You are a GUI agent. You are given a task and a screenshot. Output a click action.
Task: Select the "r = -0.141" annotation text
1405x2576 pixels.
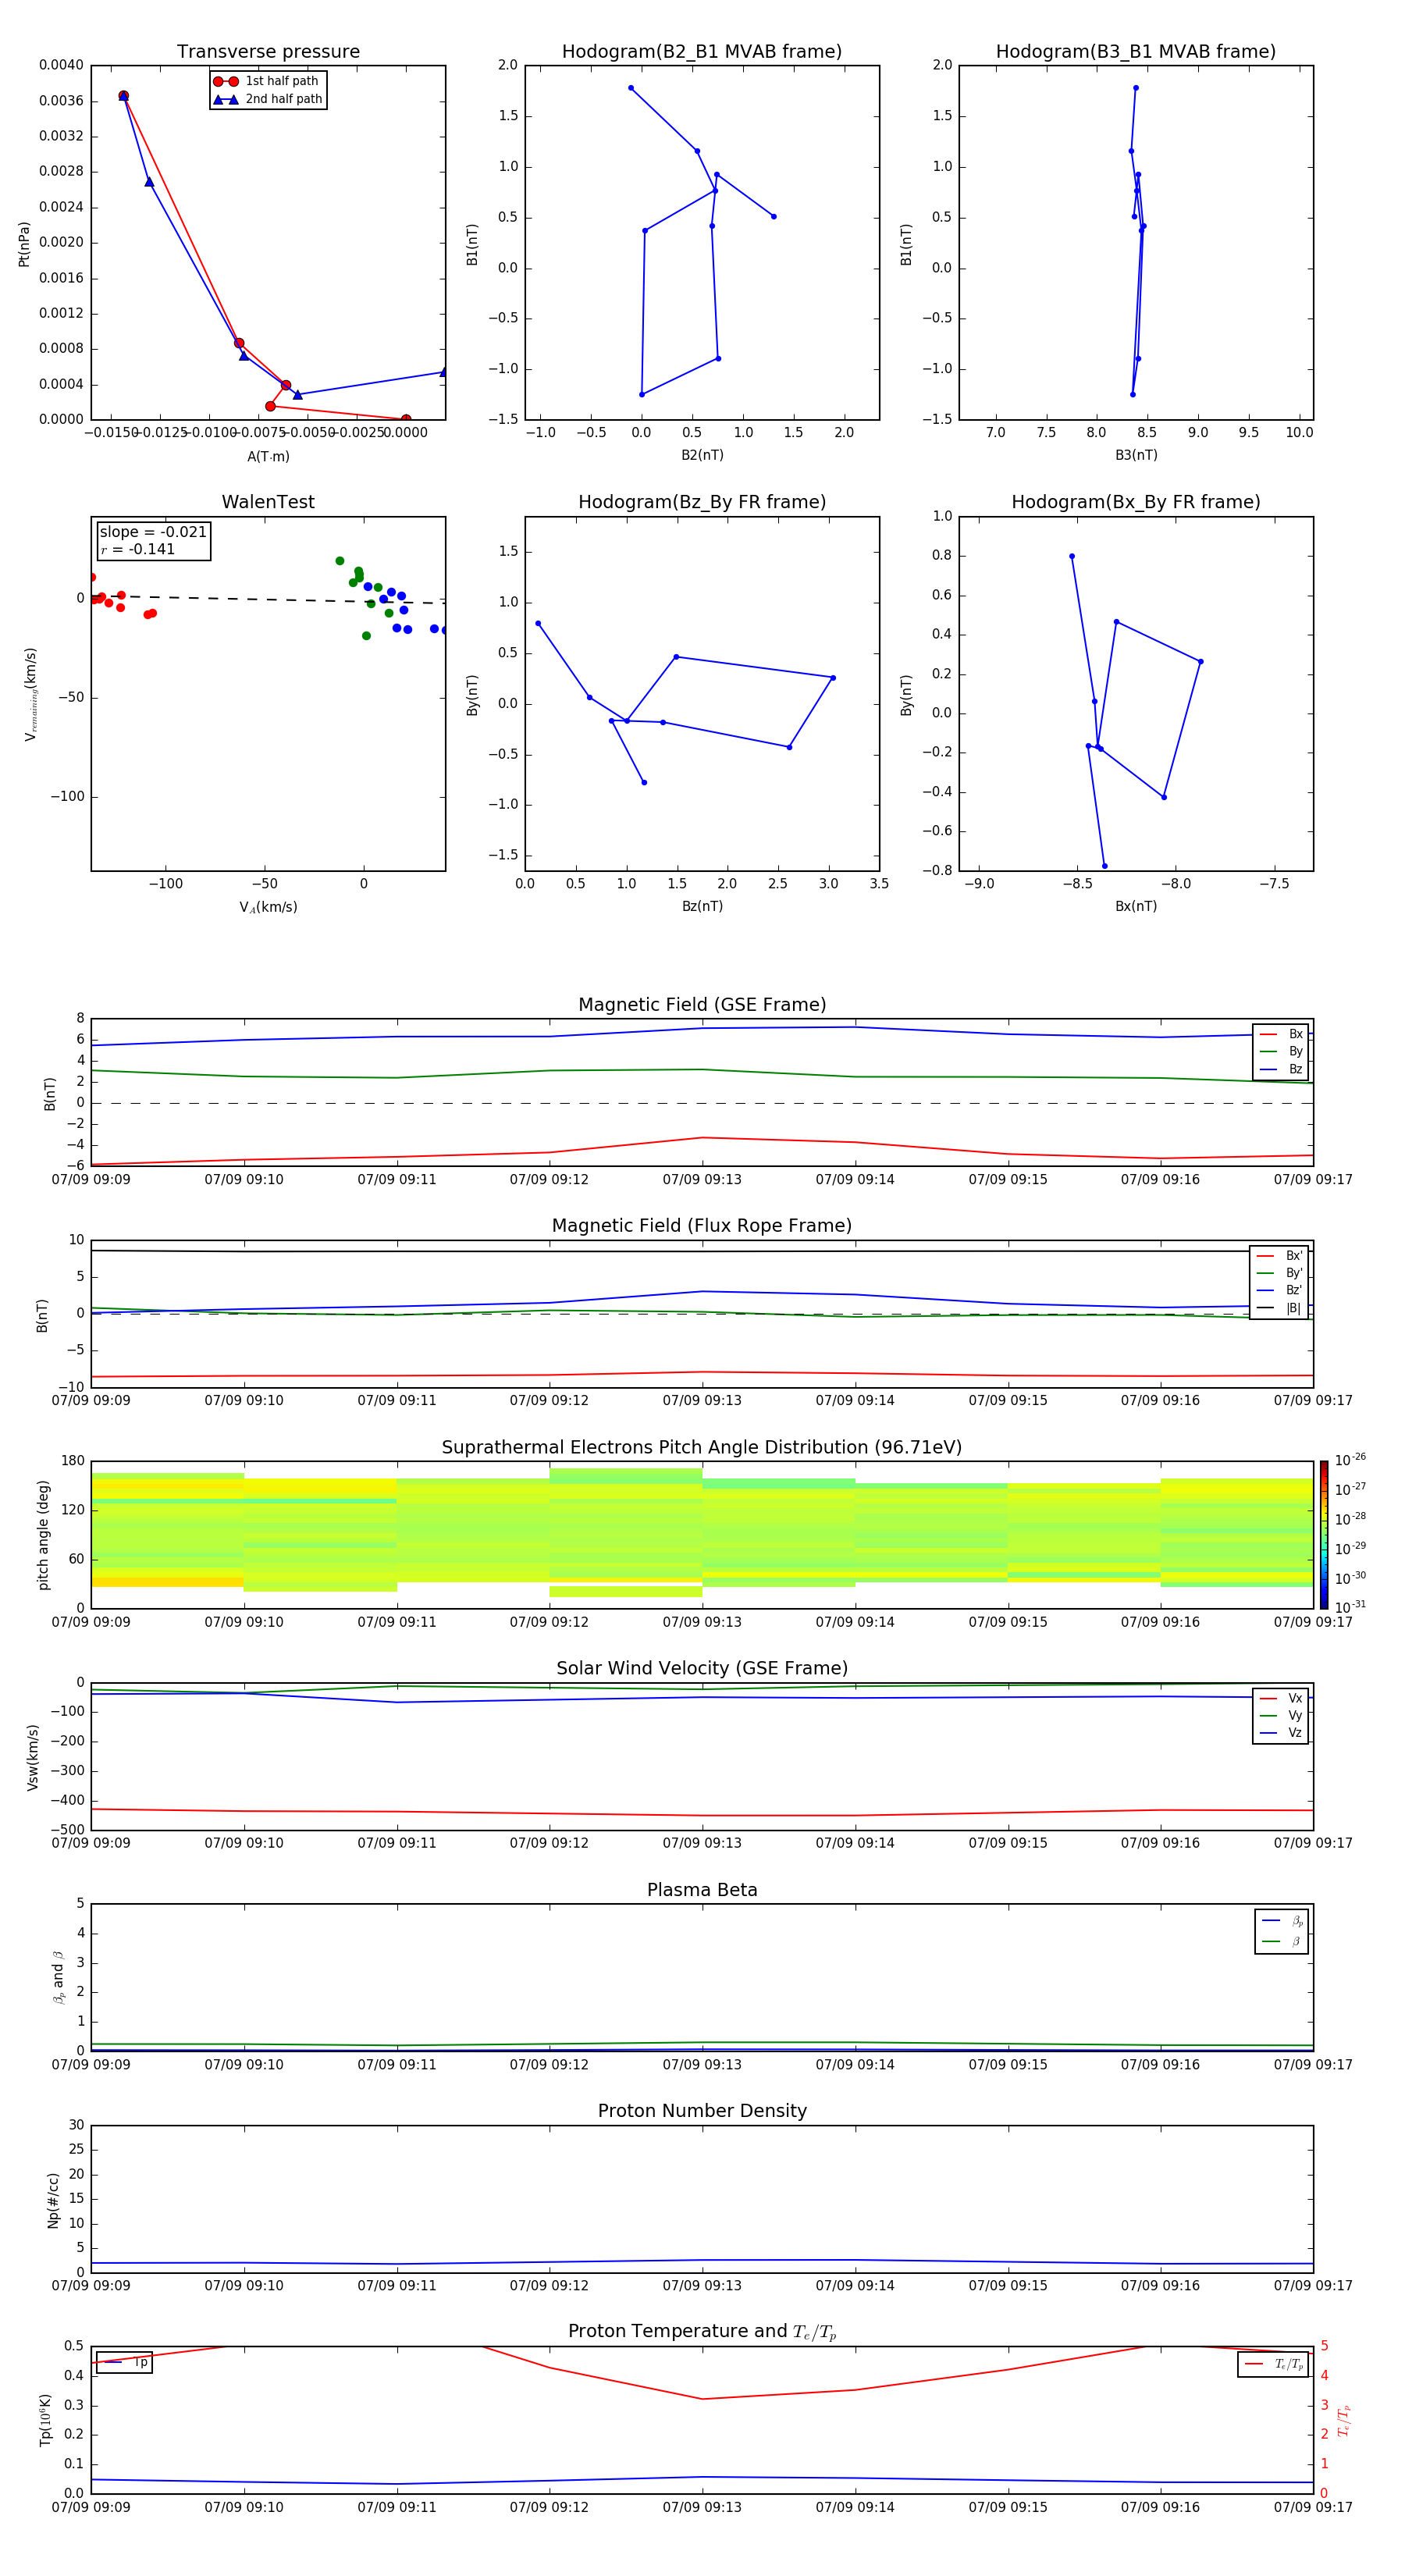point(138,549)
